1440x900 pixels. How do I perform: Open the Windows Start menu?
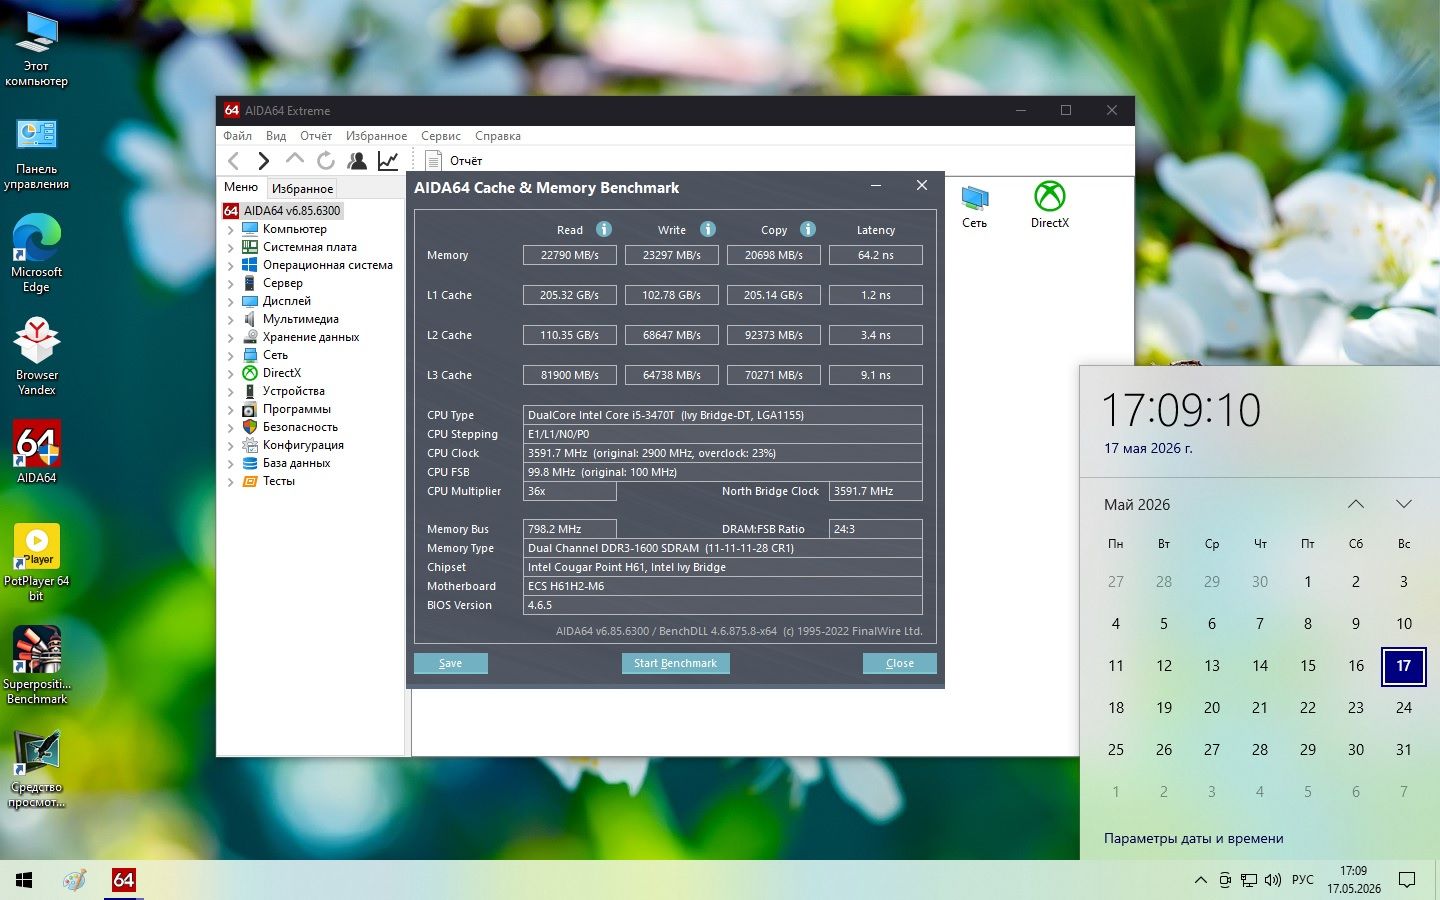tap(24, 880)
